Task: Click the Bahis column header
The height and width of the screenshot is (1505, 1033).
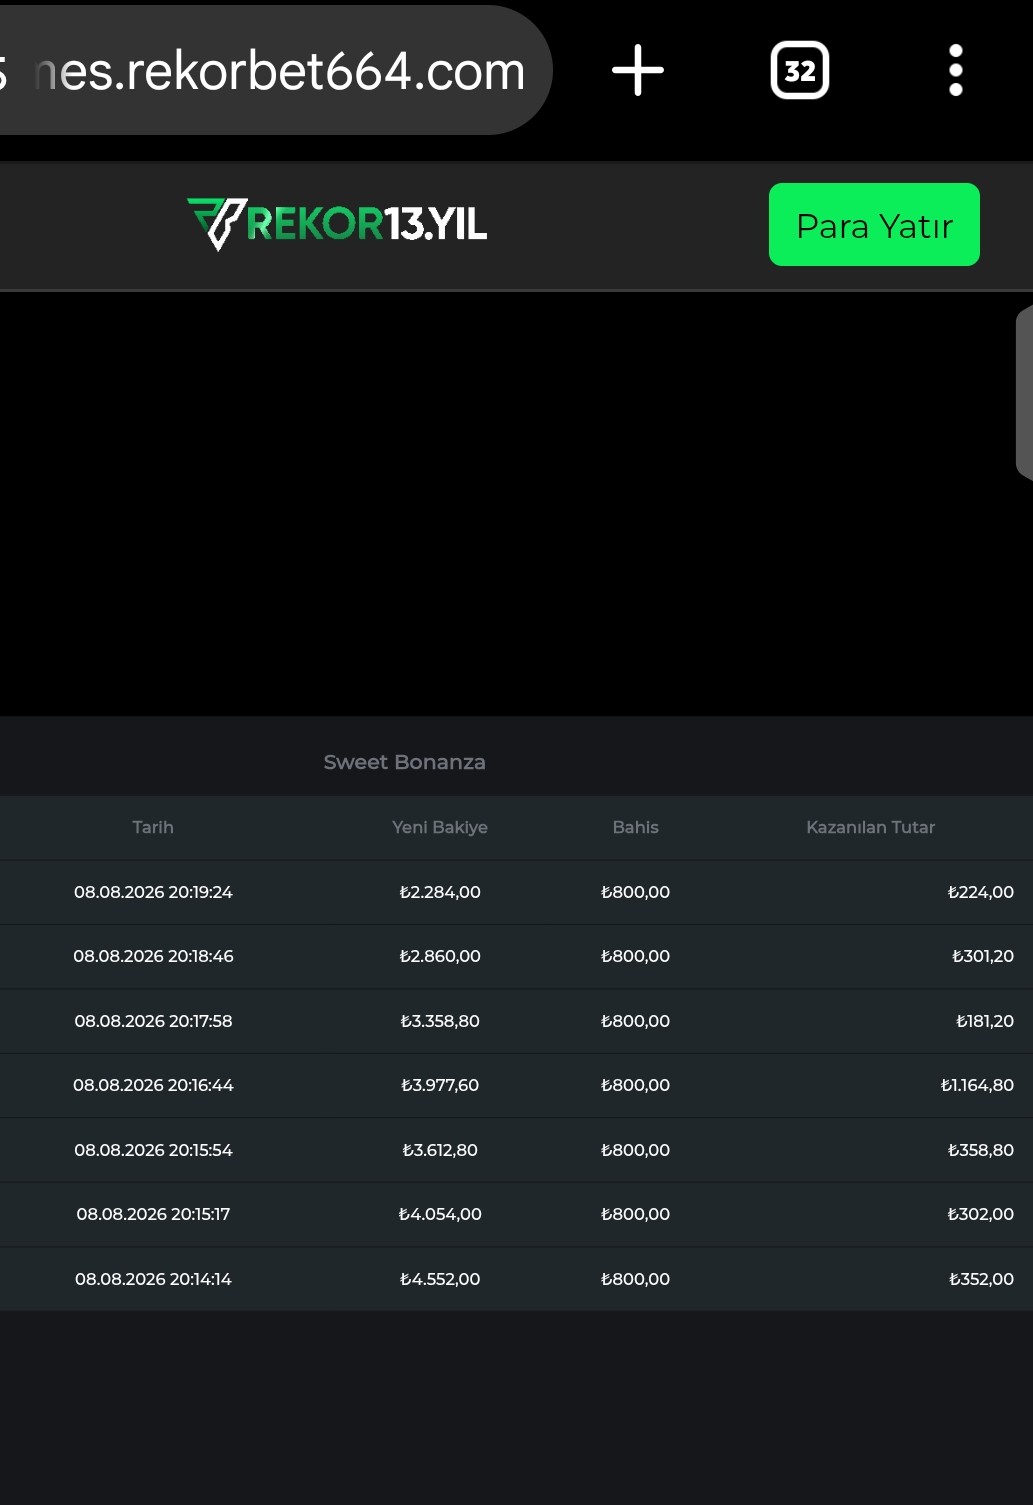Action: click(636, 827)
